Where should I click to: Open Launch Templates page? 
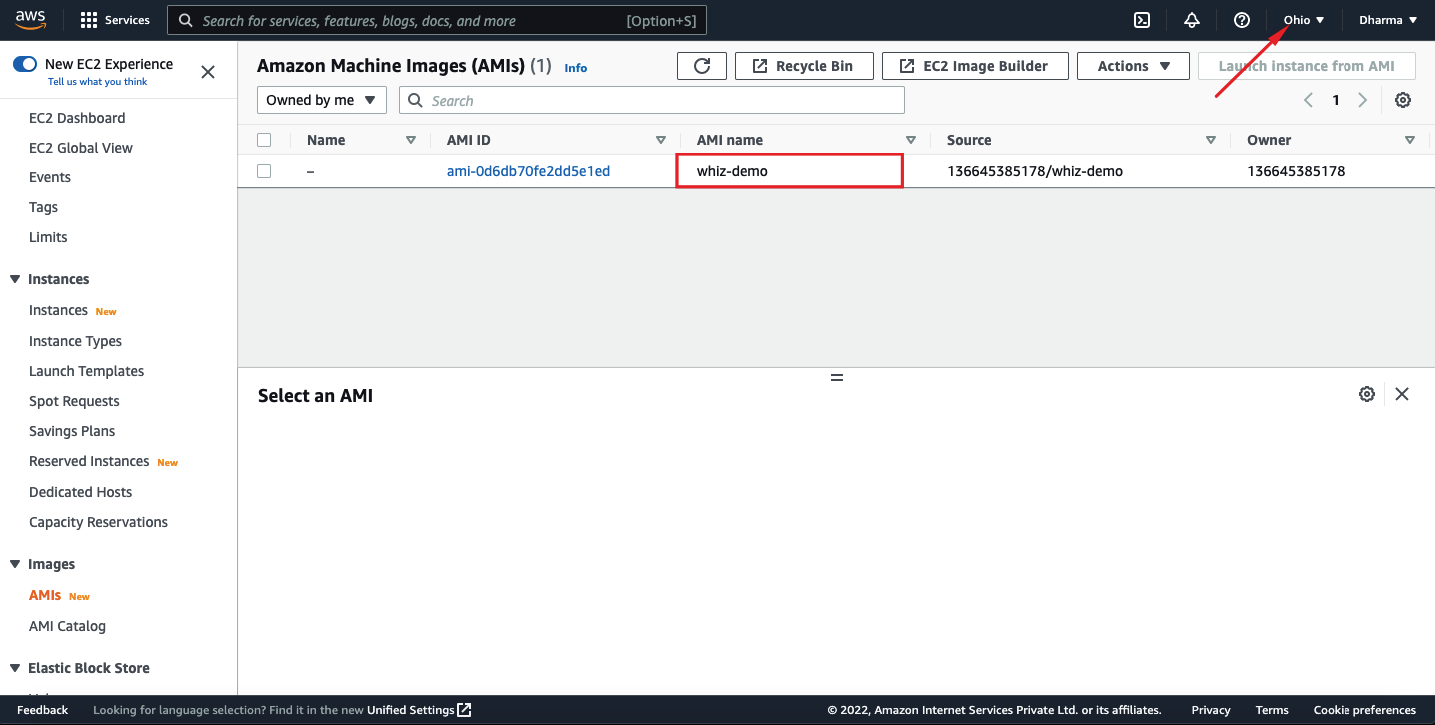[86, 371]
